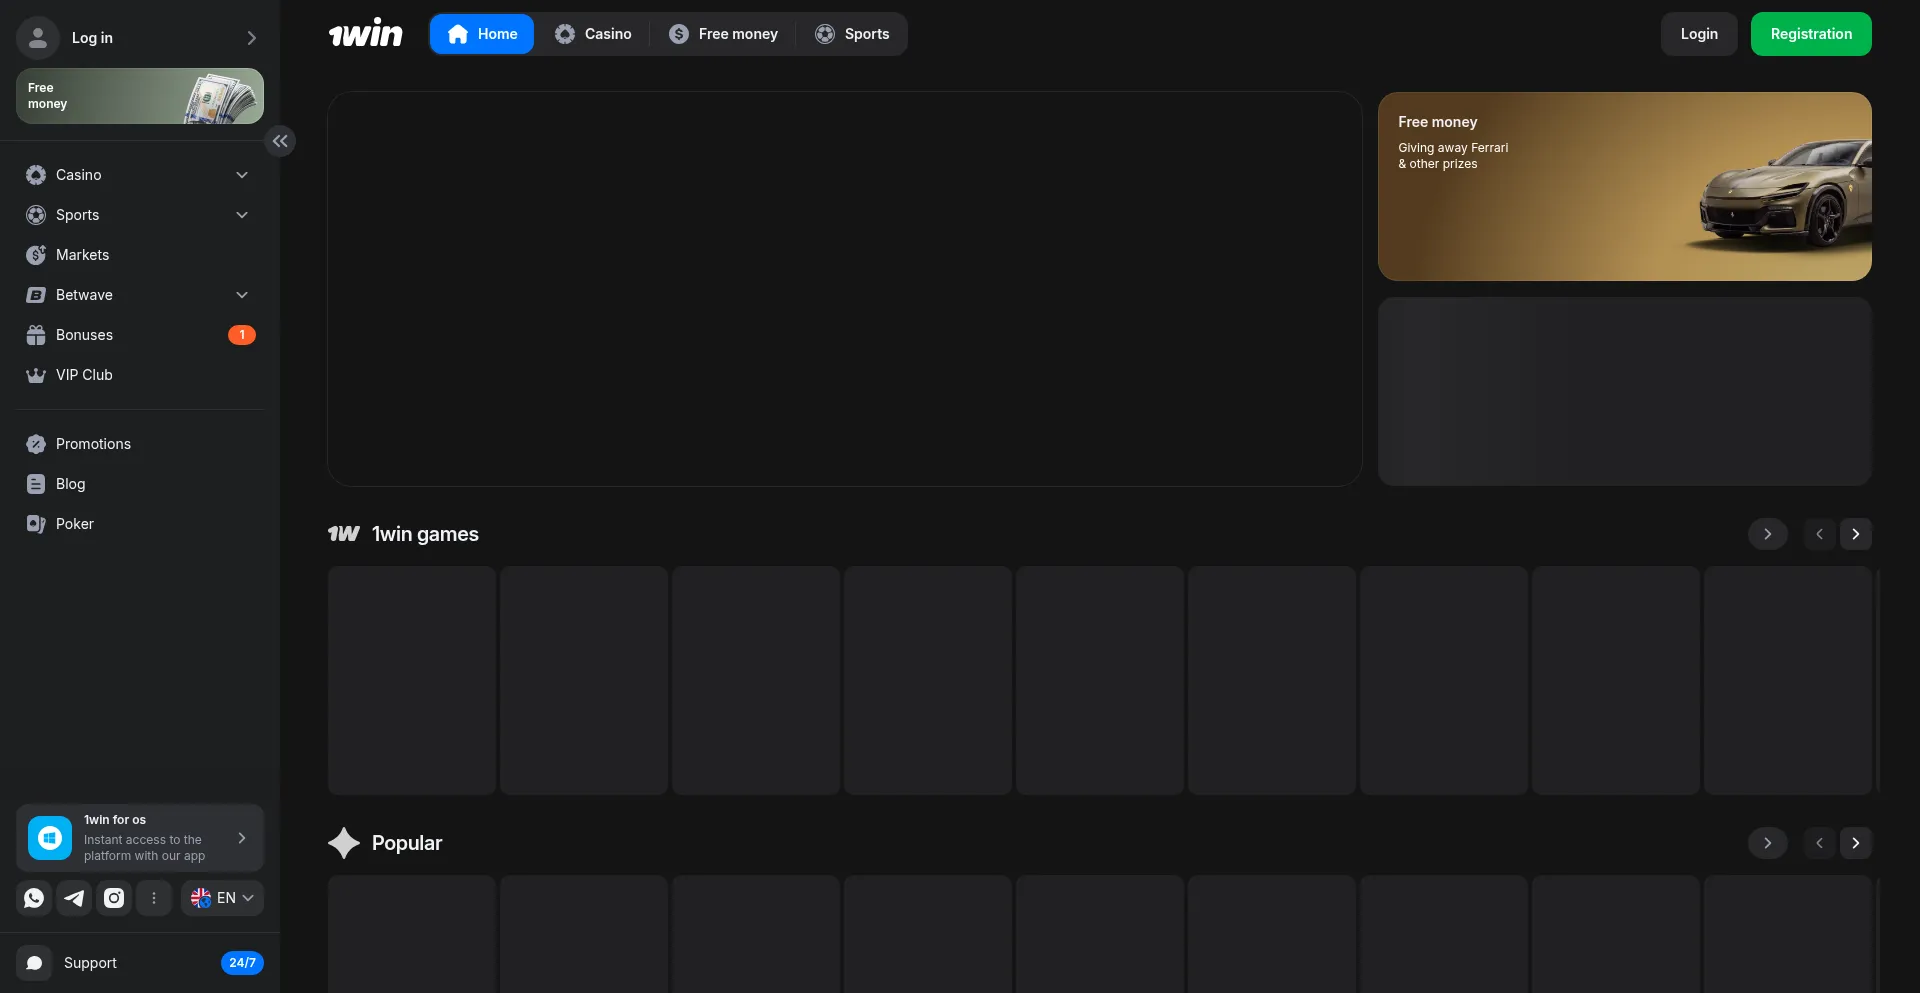Open the Log in arrow in sidebar
This screenshot has height=993, width=1920.
point(251,38)
